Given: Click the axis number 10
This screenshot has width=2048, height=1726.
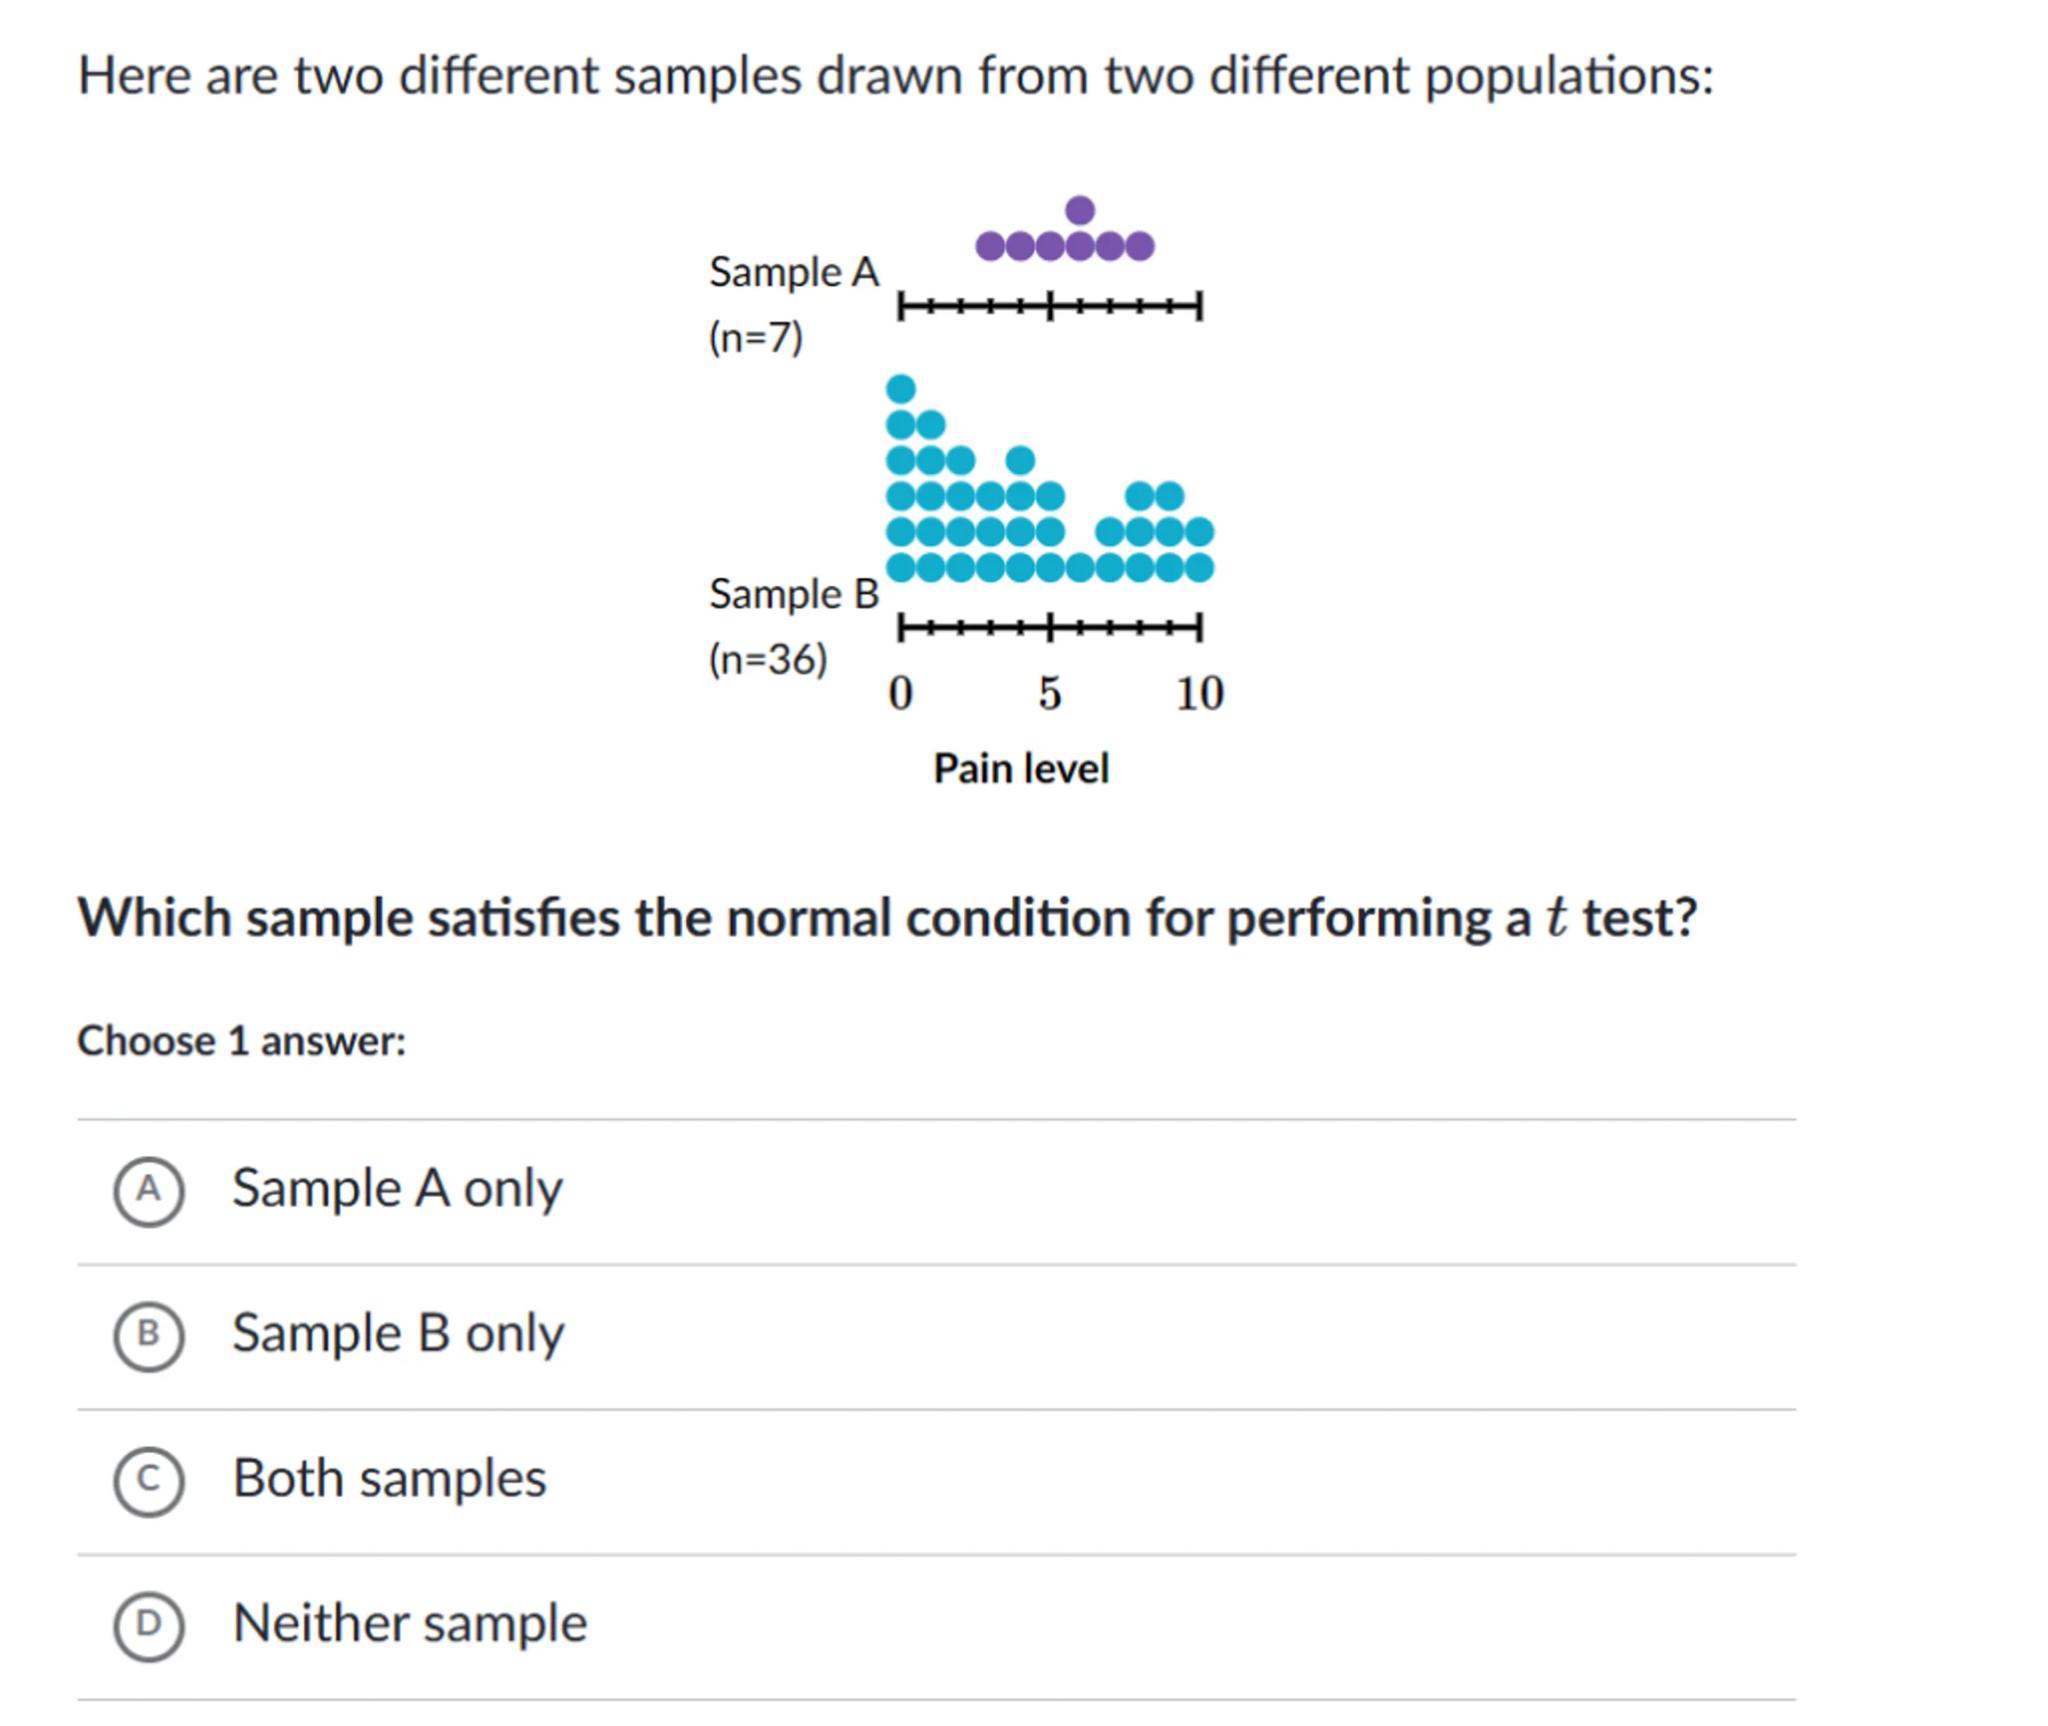Looking at the screenshot, I should click(x=1199, y=693).
